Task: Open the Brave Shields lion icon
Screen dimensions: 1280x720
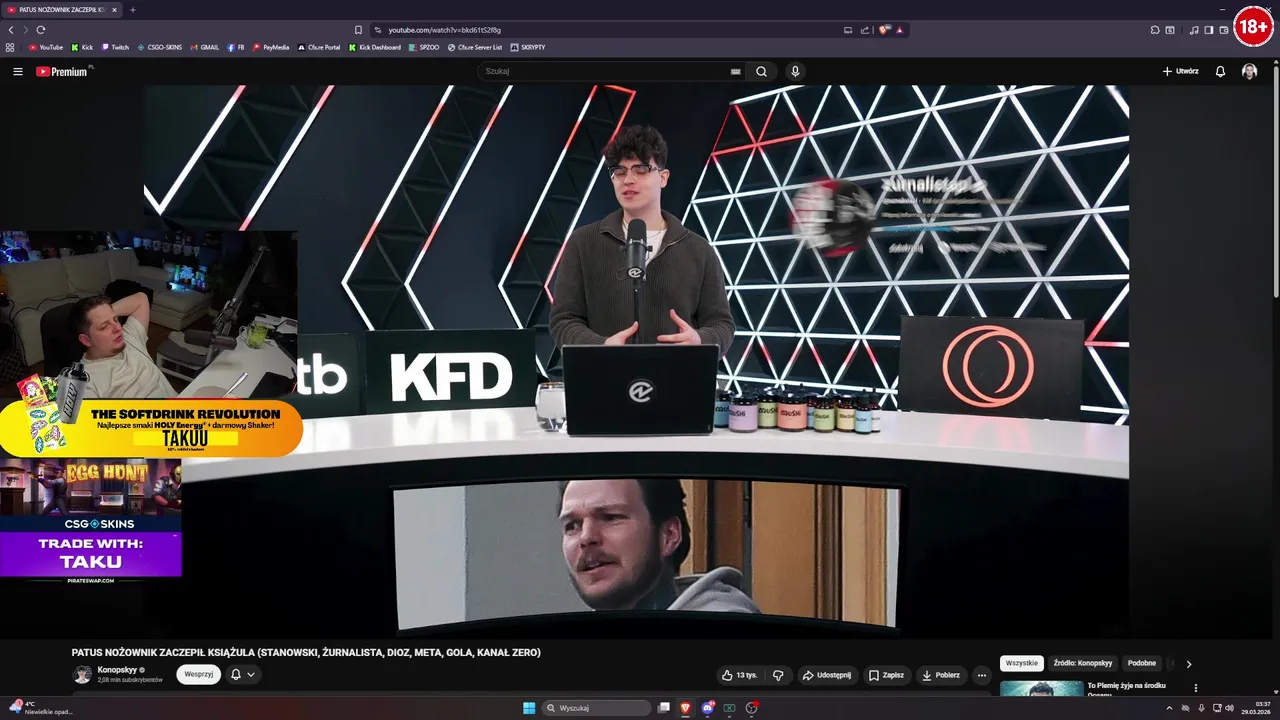Action: (x=884, y=30)
